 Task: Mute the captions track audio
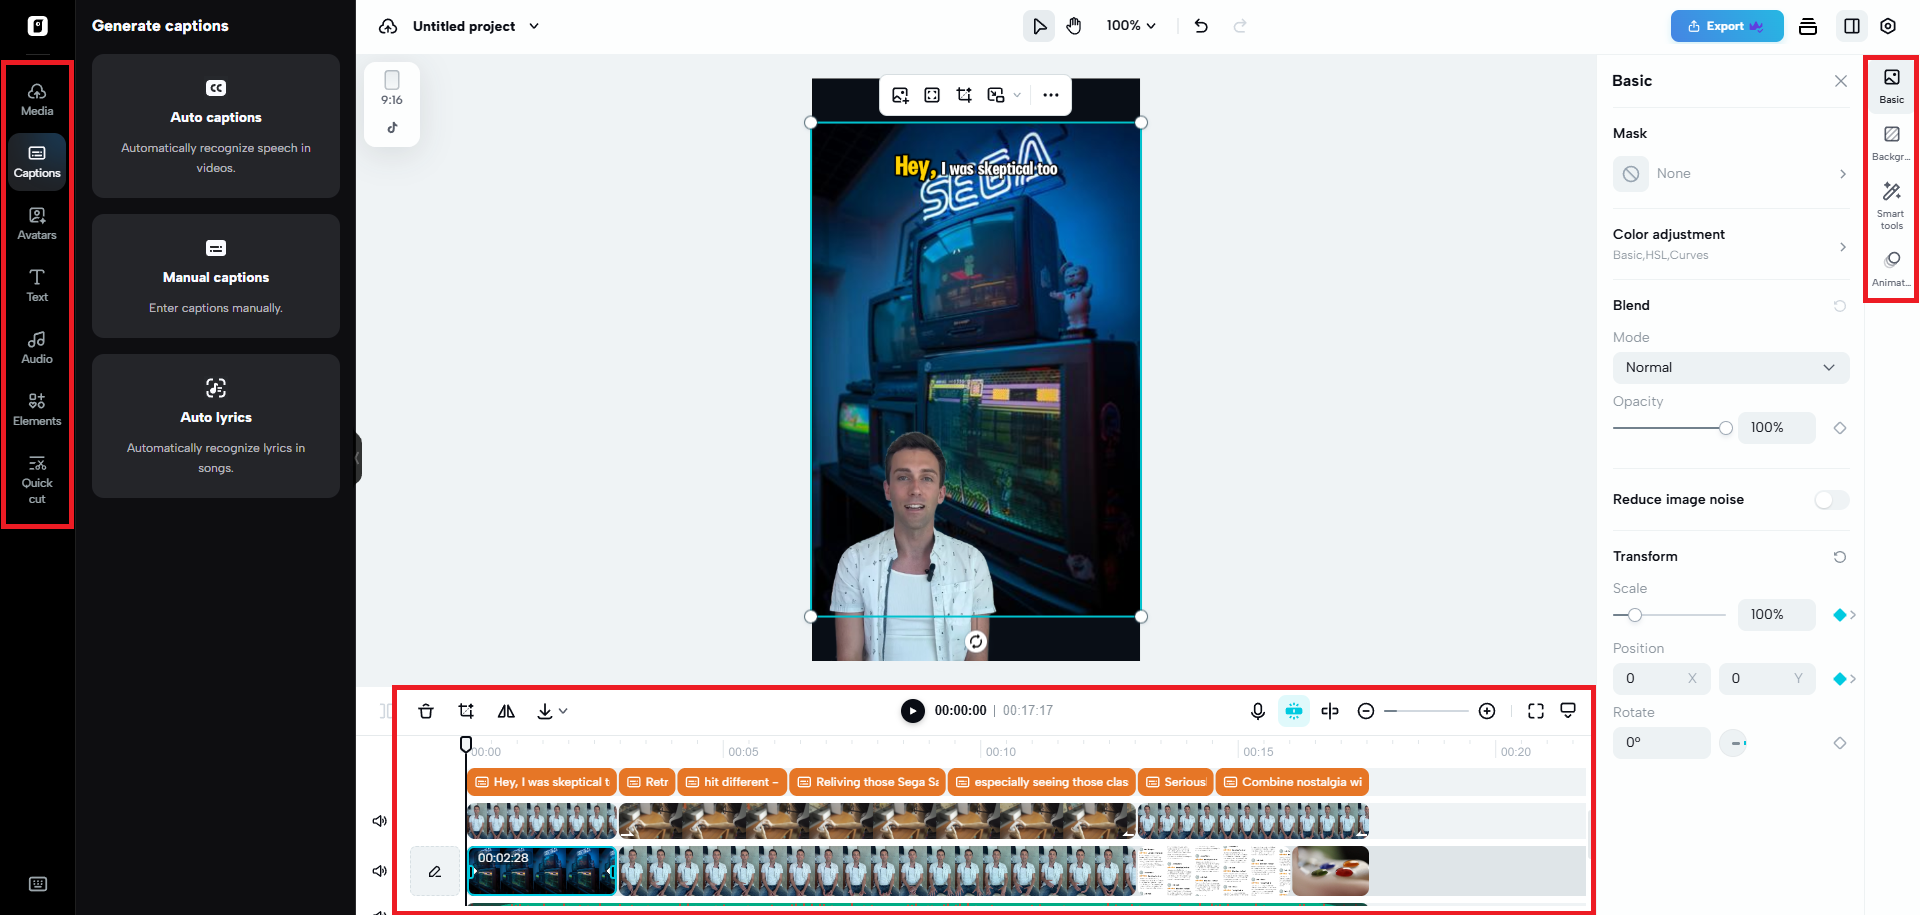379,820
